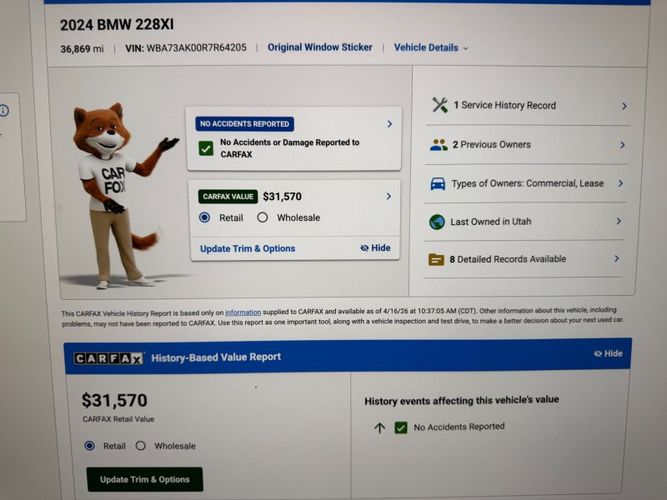Choose Wholesale in History-Based Value Report

click(141, 446)
